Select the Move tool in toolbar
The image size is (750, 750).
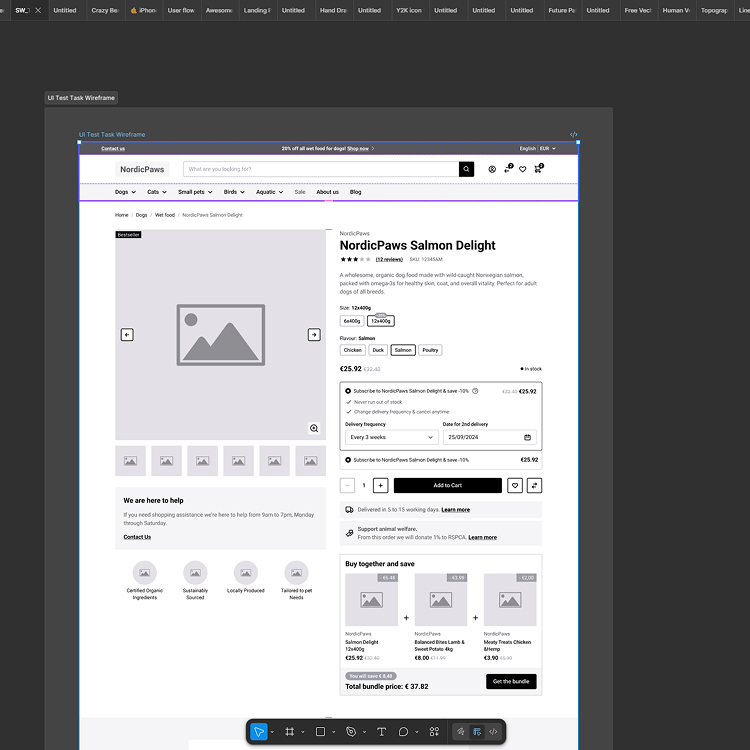[x=259, y=732]
